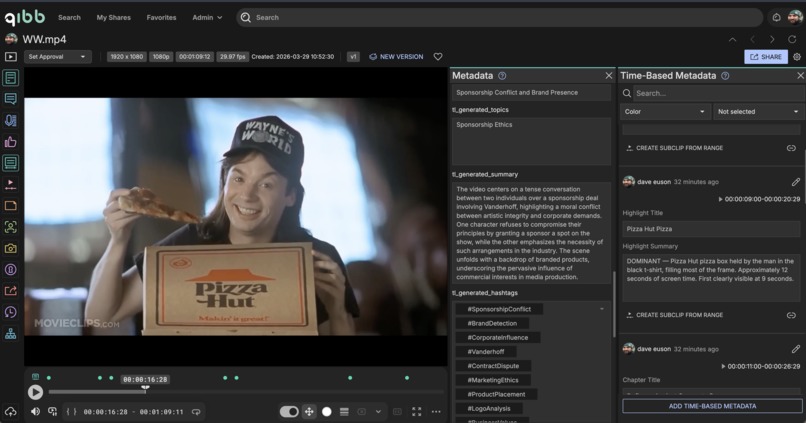
Task: Click the refresh icon near the file title
Action: (792, 40)
